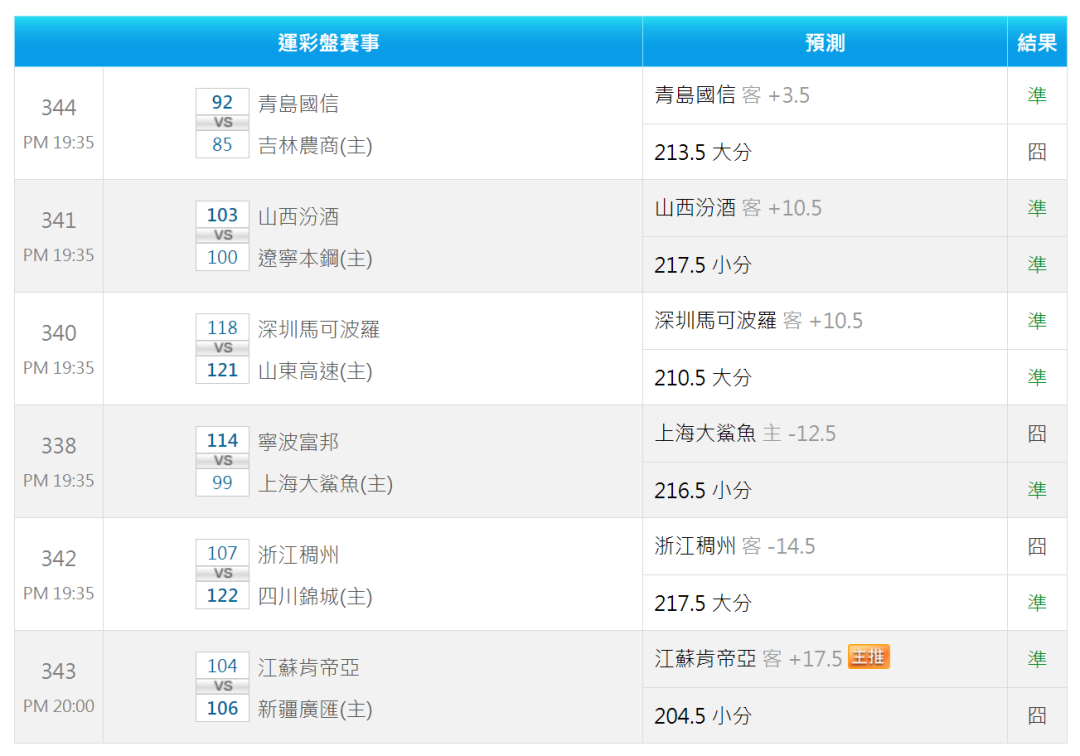
Task: Click the score 106 for 新疆廣匯
Action: (222, 708)
